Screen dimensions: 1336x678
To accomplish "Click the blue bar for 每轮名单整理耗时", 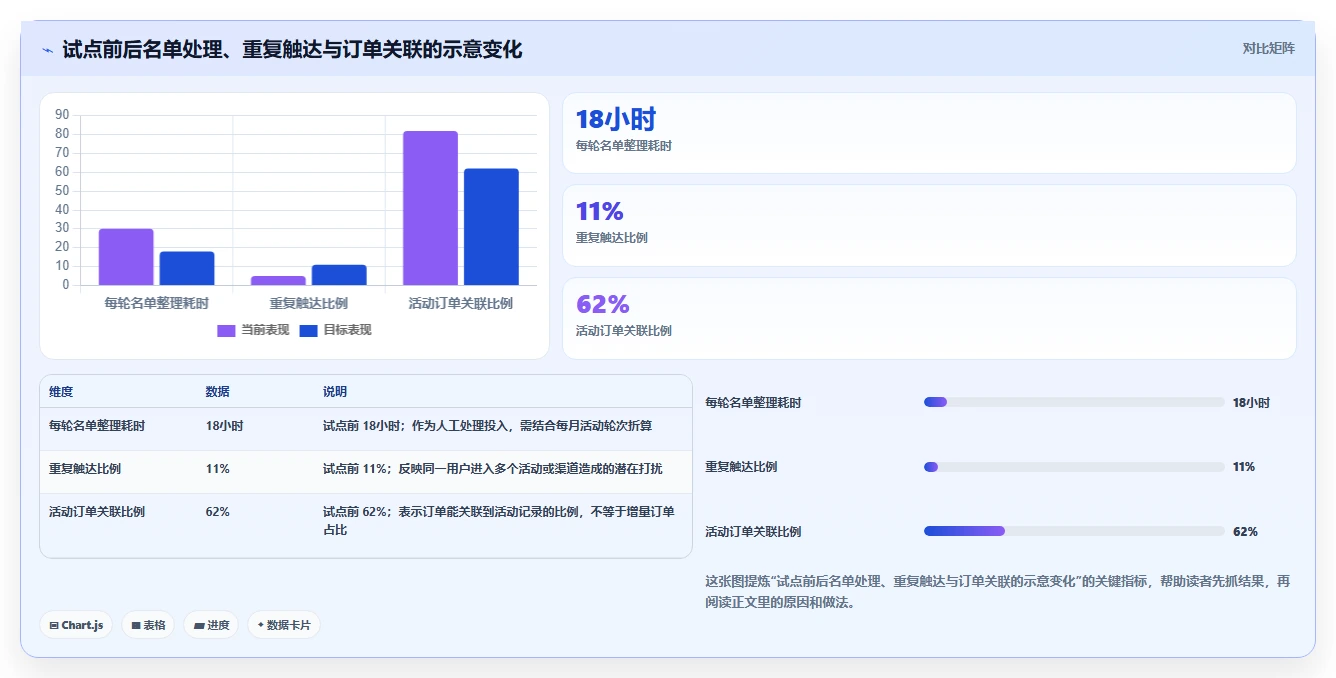I will (187, 268).
